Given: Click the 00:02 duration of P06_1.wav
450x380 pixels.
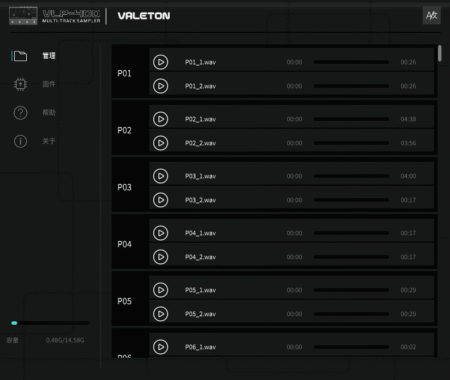Looking at the screenshot, I should tap(408, 347).
